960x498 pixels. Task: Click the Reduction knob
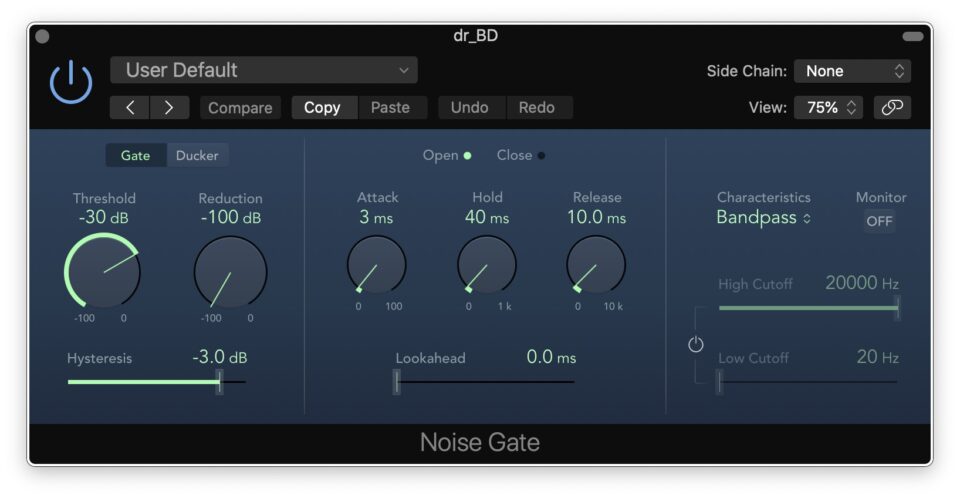[230, 272]
